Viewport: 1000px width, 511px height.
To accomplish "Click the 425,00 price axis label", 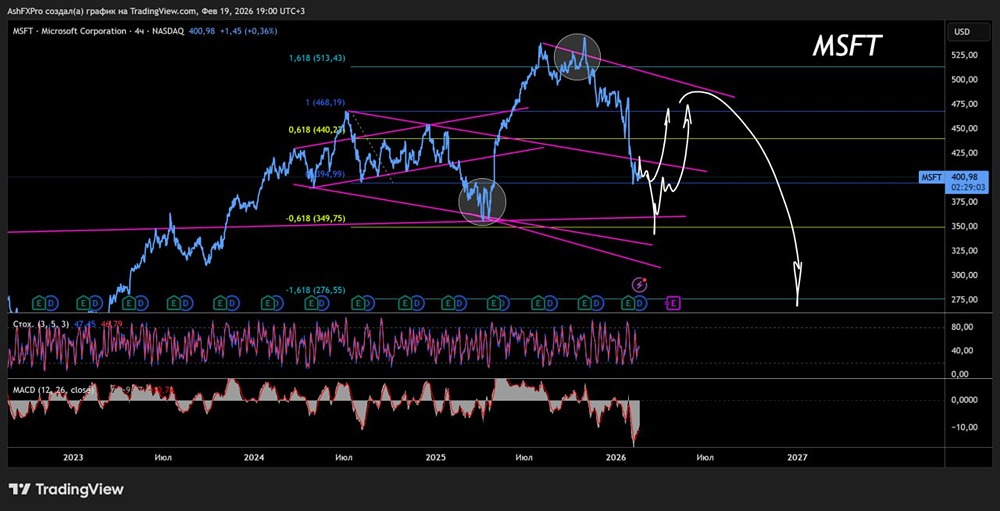I will pos(964,153).
